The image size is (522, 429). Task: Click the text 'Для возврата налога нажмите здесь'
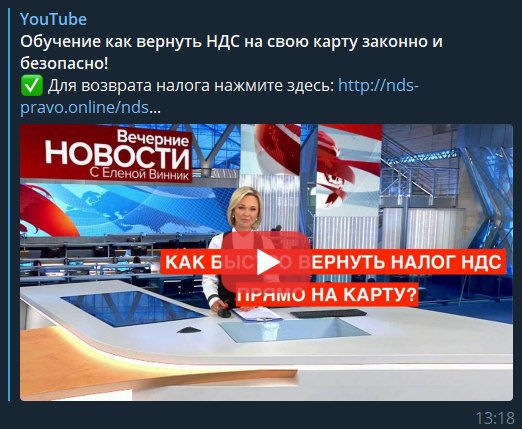[191, 86]
